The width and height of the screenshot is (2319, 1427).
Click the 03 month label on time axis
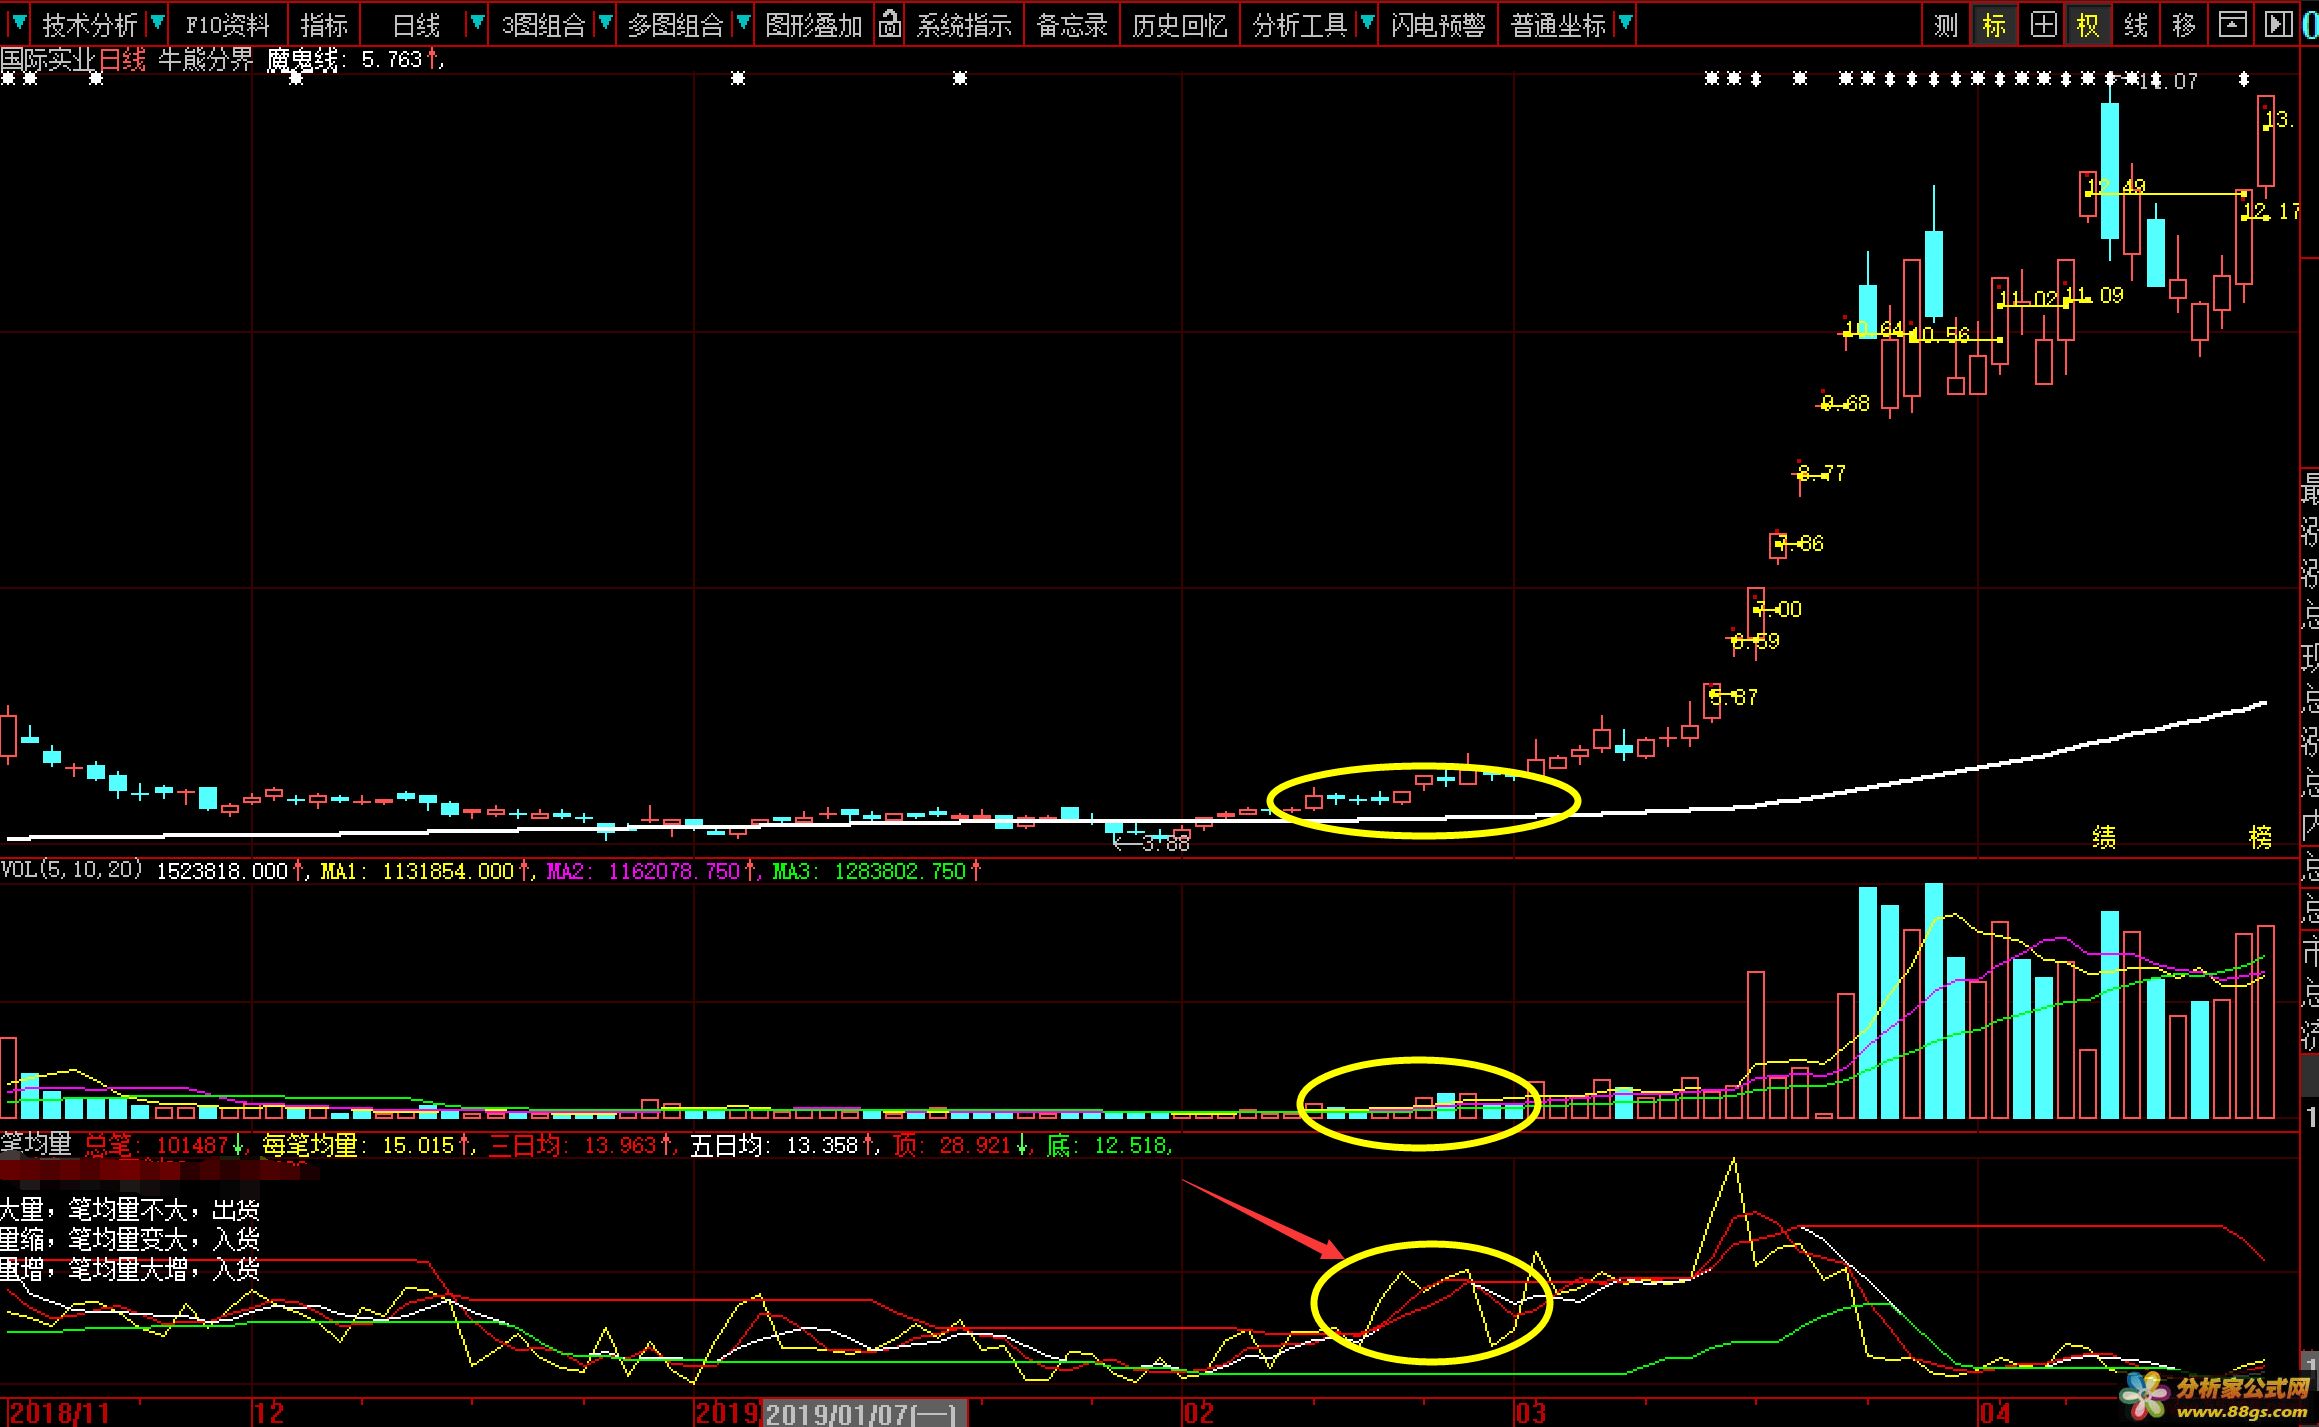(1530, 1413)
